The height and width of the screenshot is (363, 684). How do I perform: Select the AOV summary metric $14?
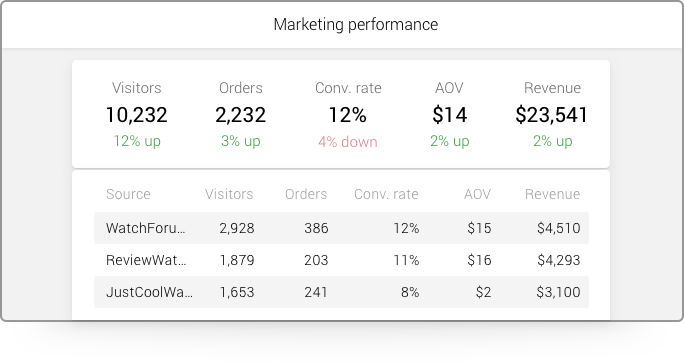[x=449, y=115]
